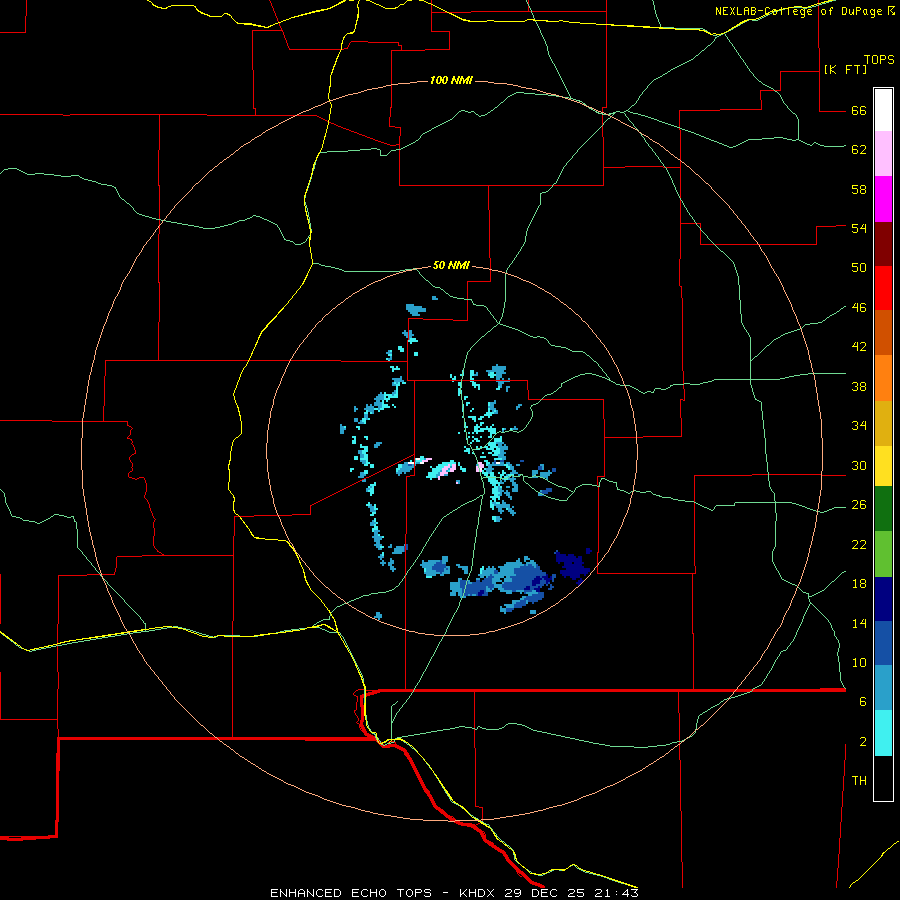
Task: Click the 50 NMI range ring label
Action: [451, 265]
